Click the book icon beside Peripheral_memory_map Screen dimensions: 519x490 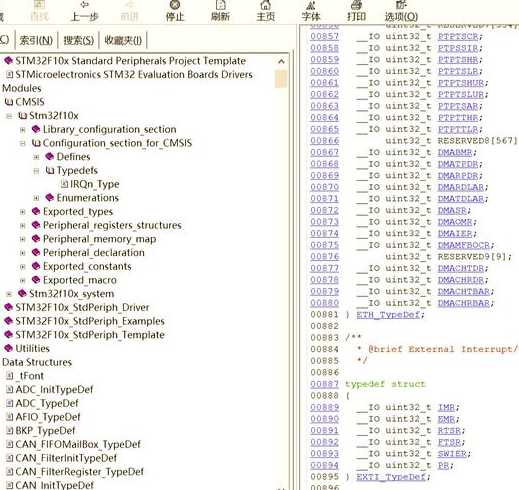click(36, 239)
